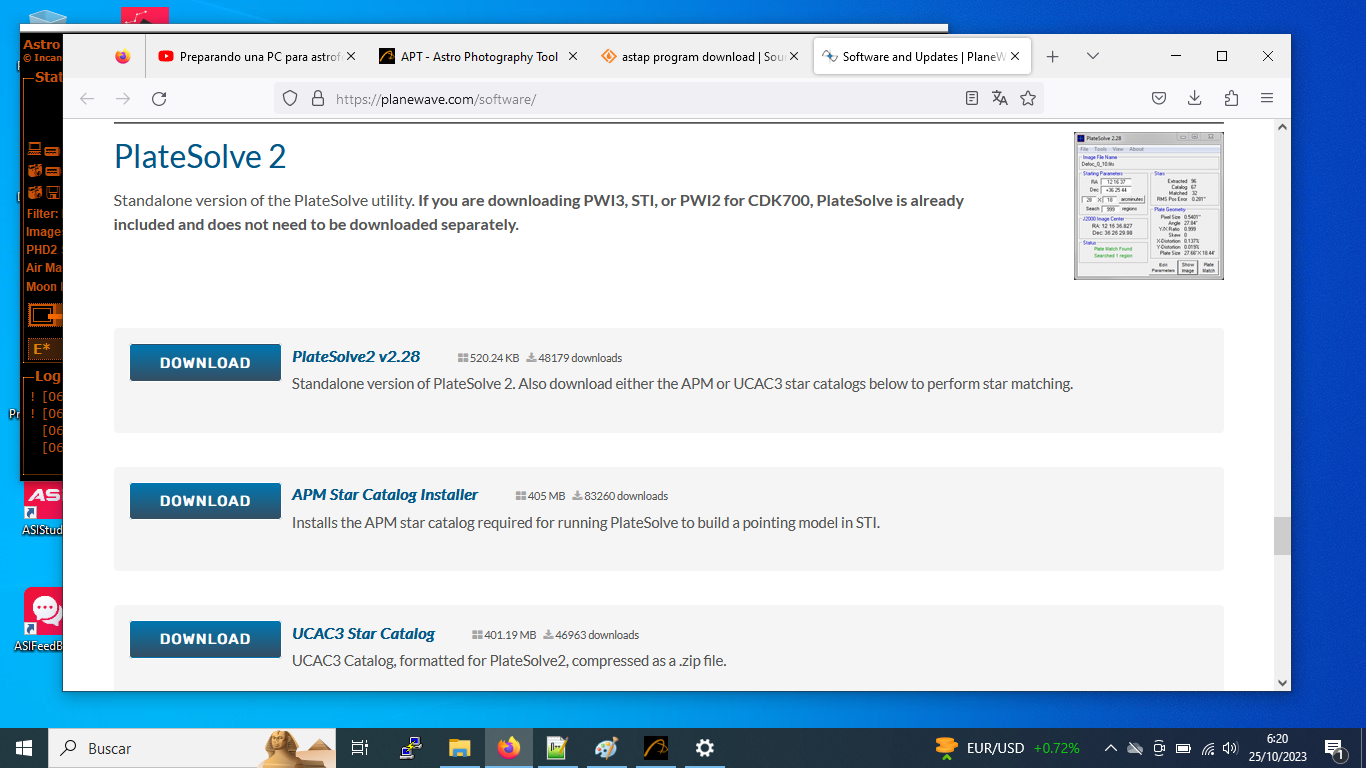This screenshot has width=1366, height=768.
Task: Click the page vertical scrollbar thumb
Action: (1282, 536)
